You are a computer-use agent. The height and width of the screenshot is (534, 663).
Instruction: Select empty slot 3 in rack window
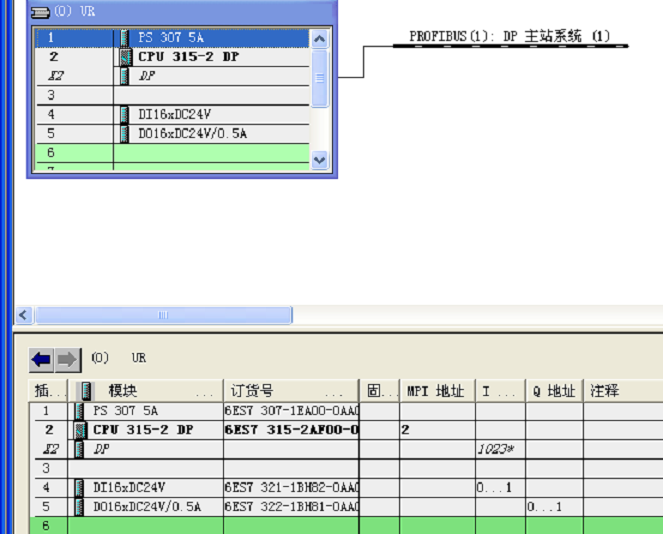173,95
